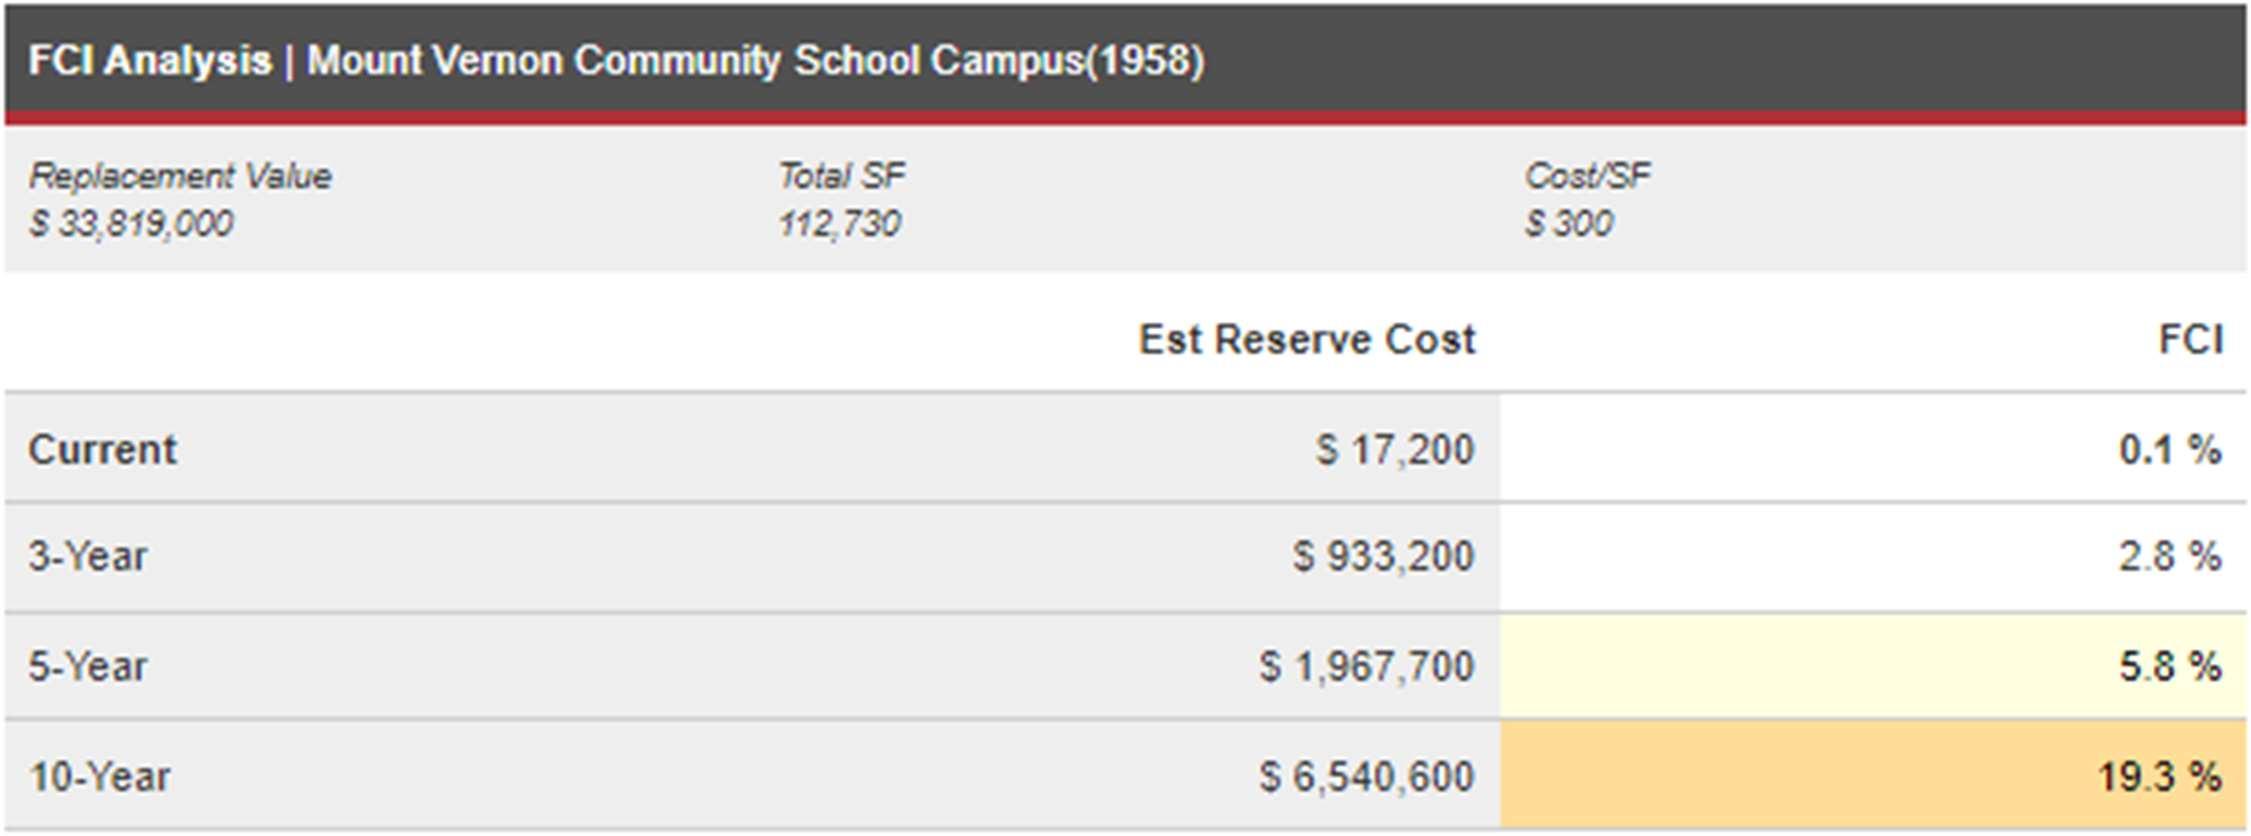This screenshot has width=2251, height=836.
Task: Click the FCI column header
Action: [x=2190, y=340]
